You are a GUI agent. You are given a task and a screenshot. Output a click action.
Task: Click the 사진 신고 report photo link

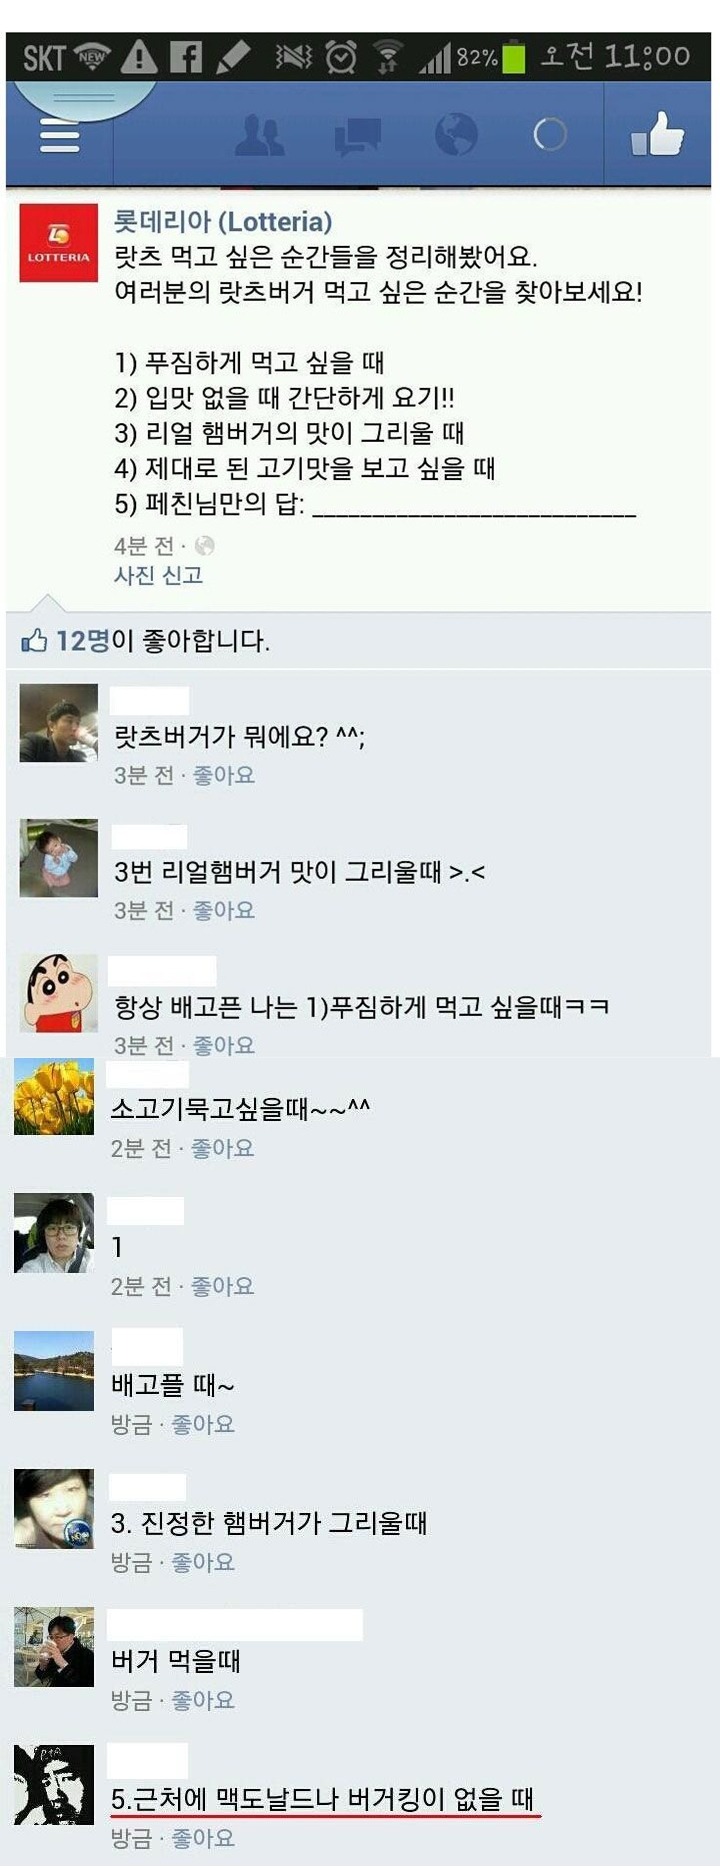(x=158, y=575)
